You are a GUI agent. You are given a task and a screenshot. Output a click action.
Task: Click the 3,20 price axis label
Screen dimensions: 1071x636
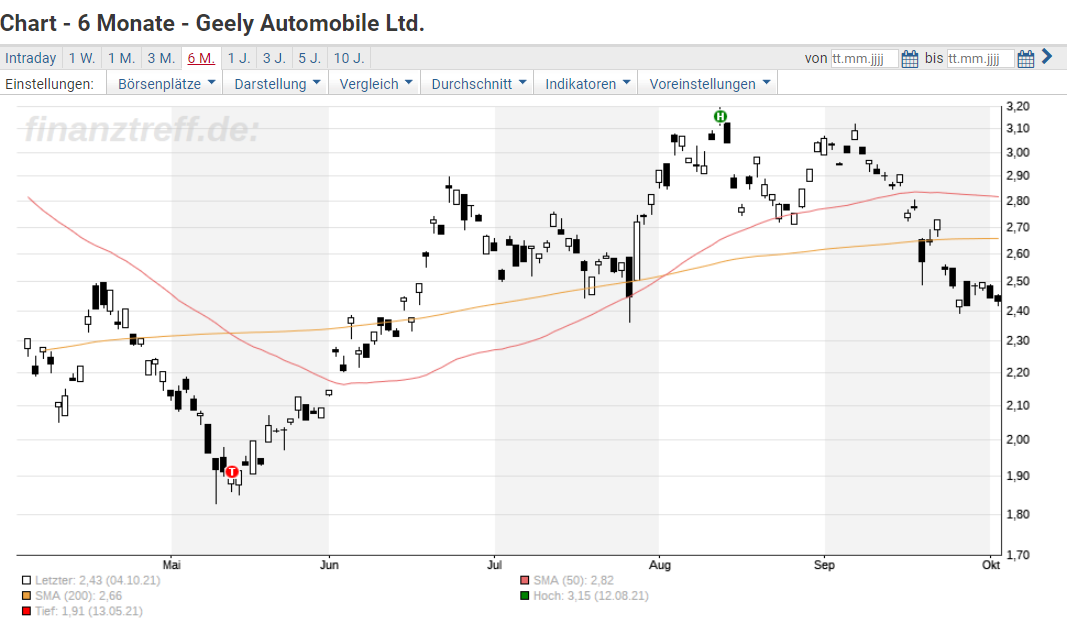tap(1018, 107)
